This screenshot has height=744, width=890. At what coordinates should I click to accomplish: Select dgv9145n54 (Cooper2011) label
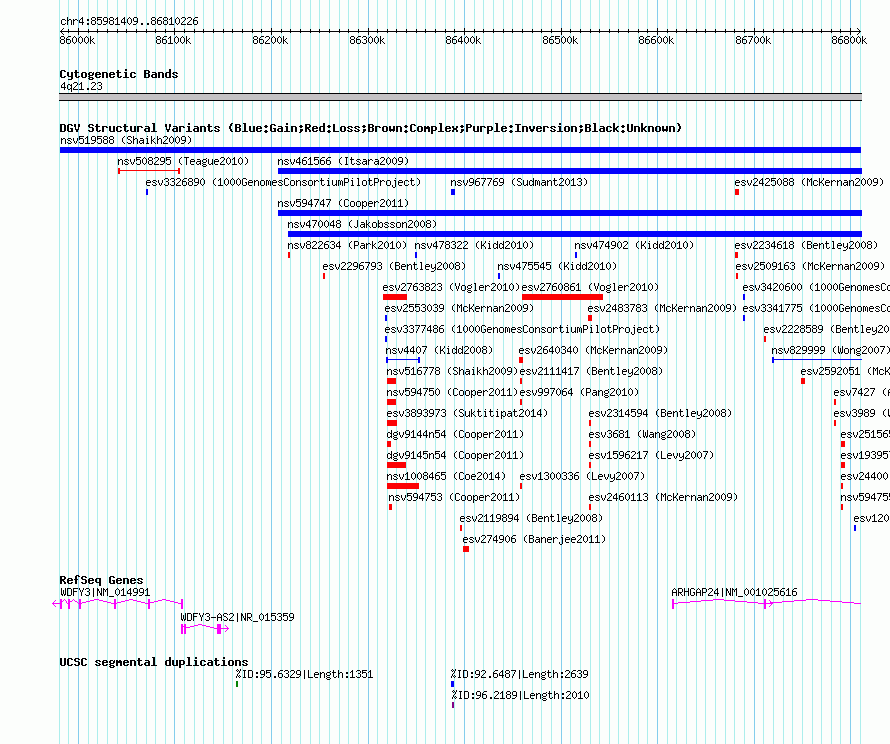[455, 455]
